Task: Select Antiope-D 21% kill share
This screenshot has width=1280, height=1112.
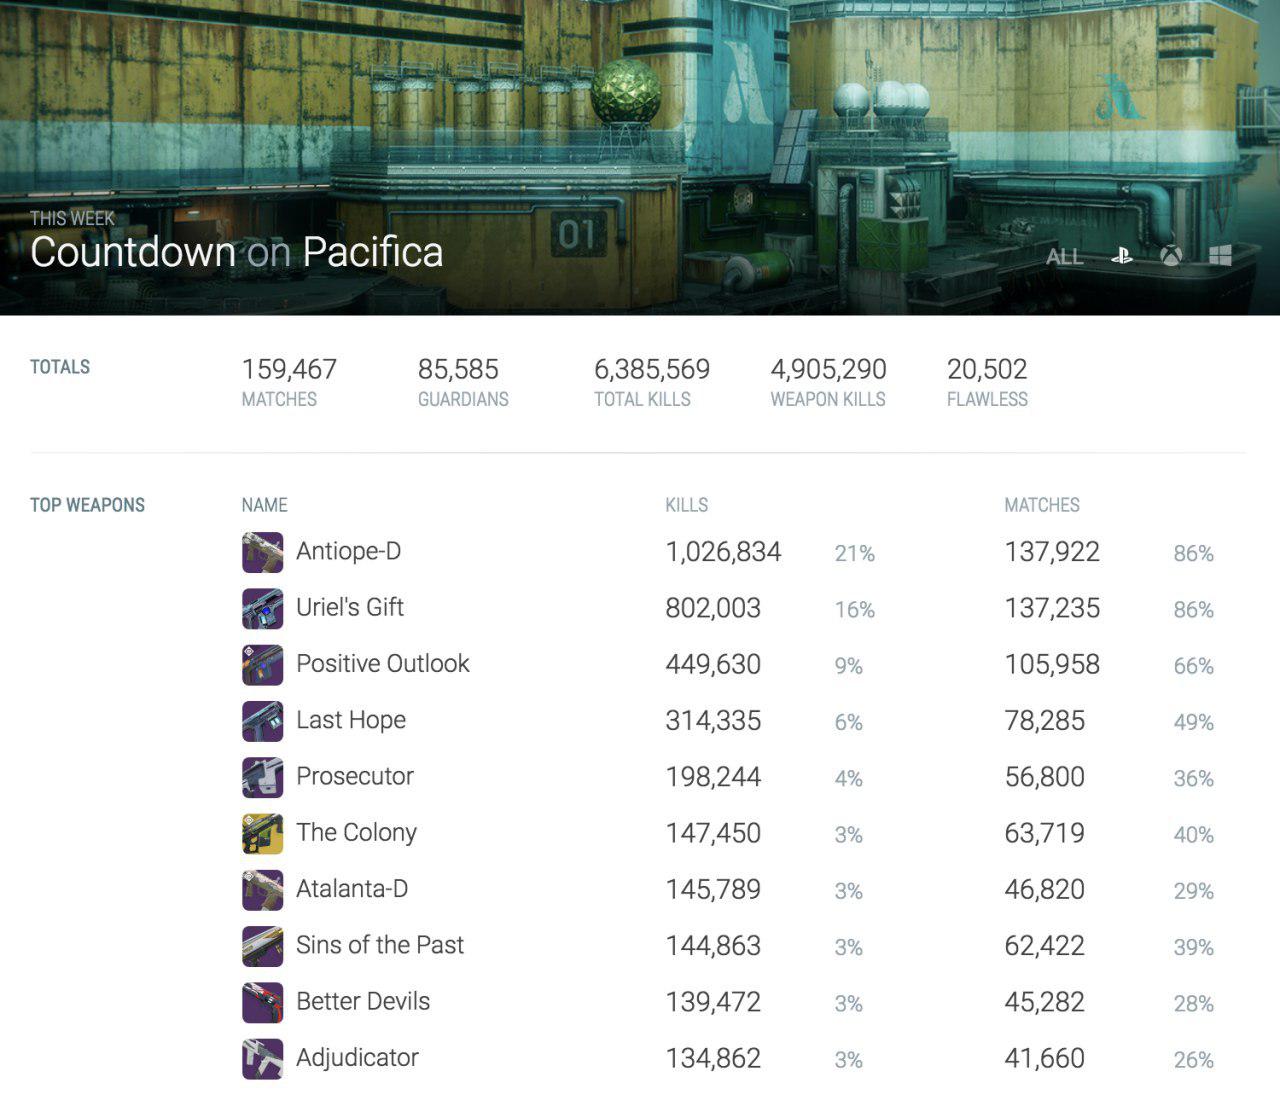Action: click(855, 554)
